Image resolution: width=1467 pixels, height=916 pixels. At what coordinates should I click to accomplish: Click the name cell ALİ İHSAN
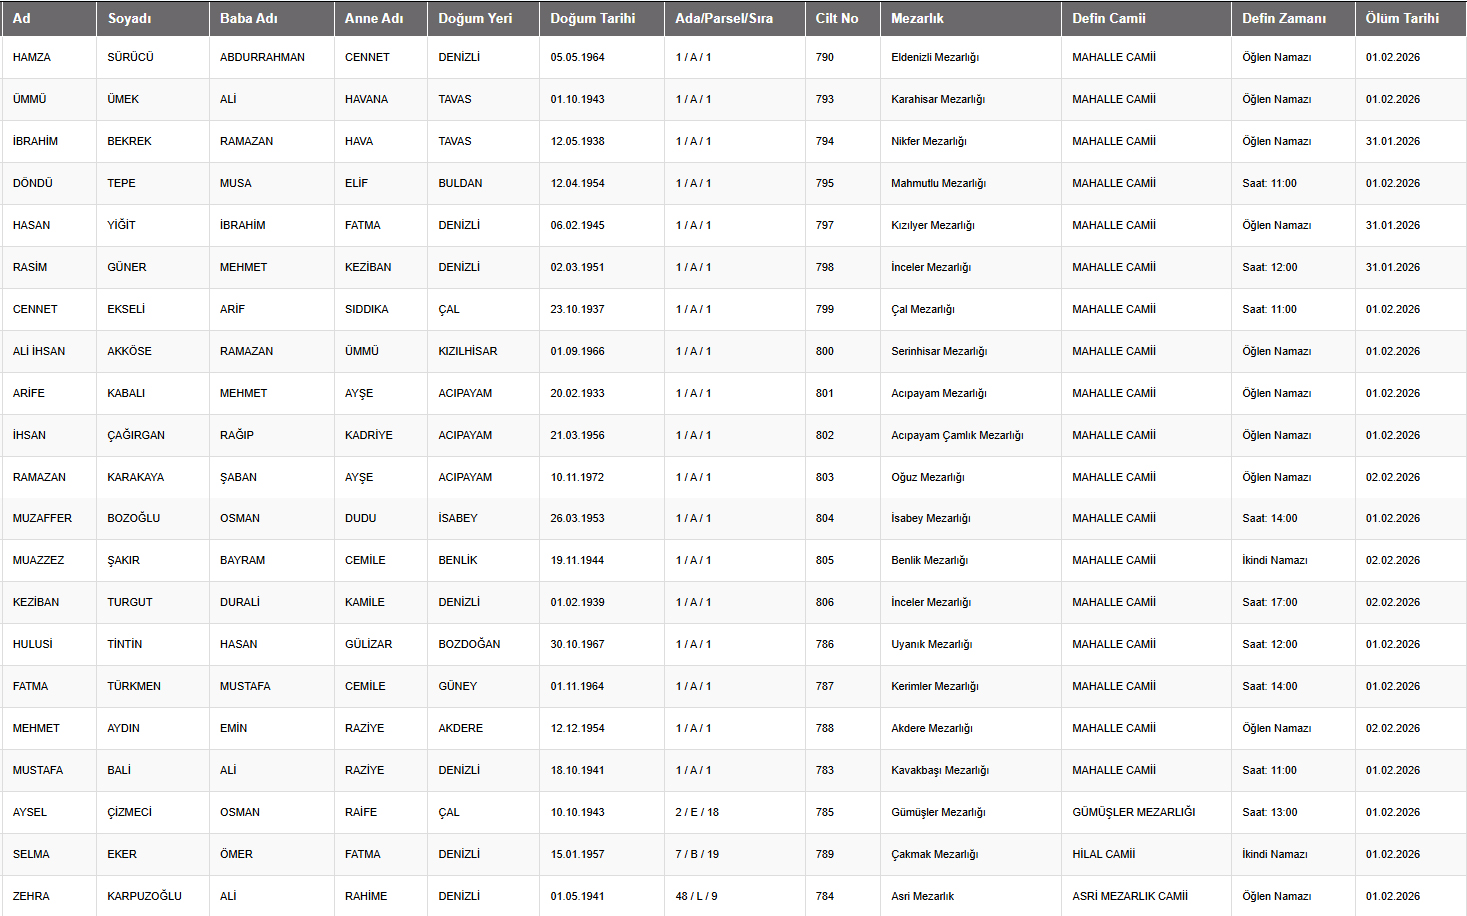[x=39, y=351]
